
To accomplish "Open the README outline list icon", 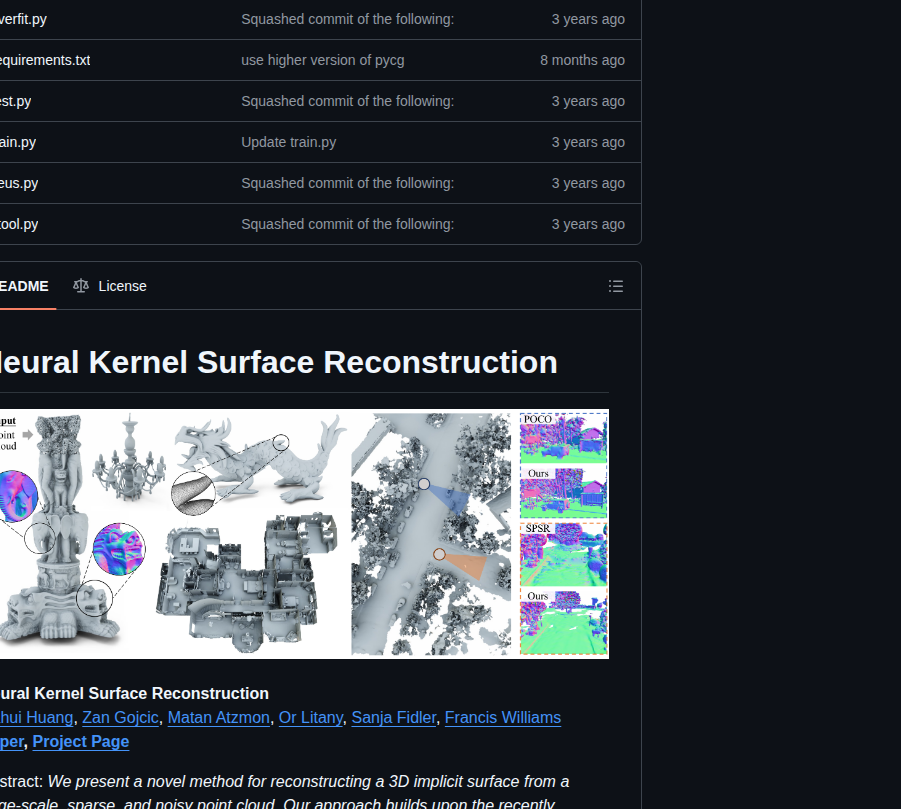I will click(615, 286).
